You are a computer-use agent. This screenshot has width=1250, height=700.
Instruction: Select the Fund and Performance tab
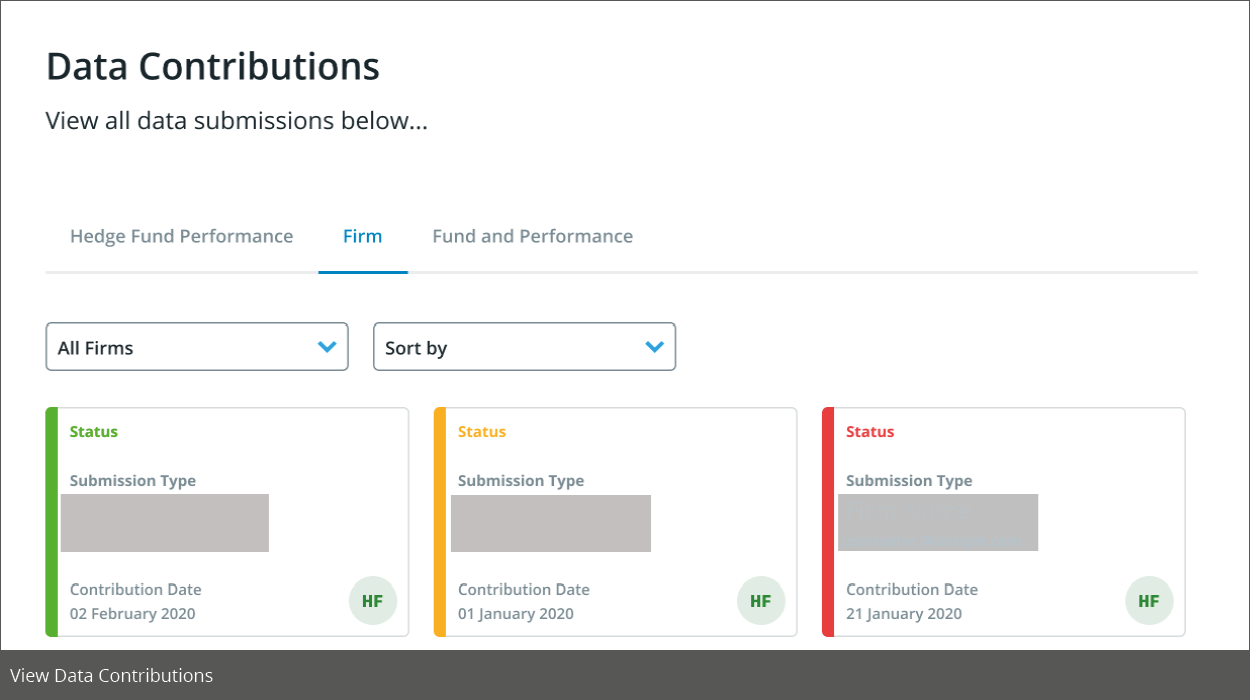(x=532, y=236)
